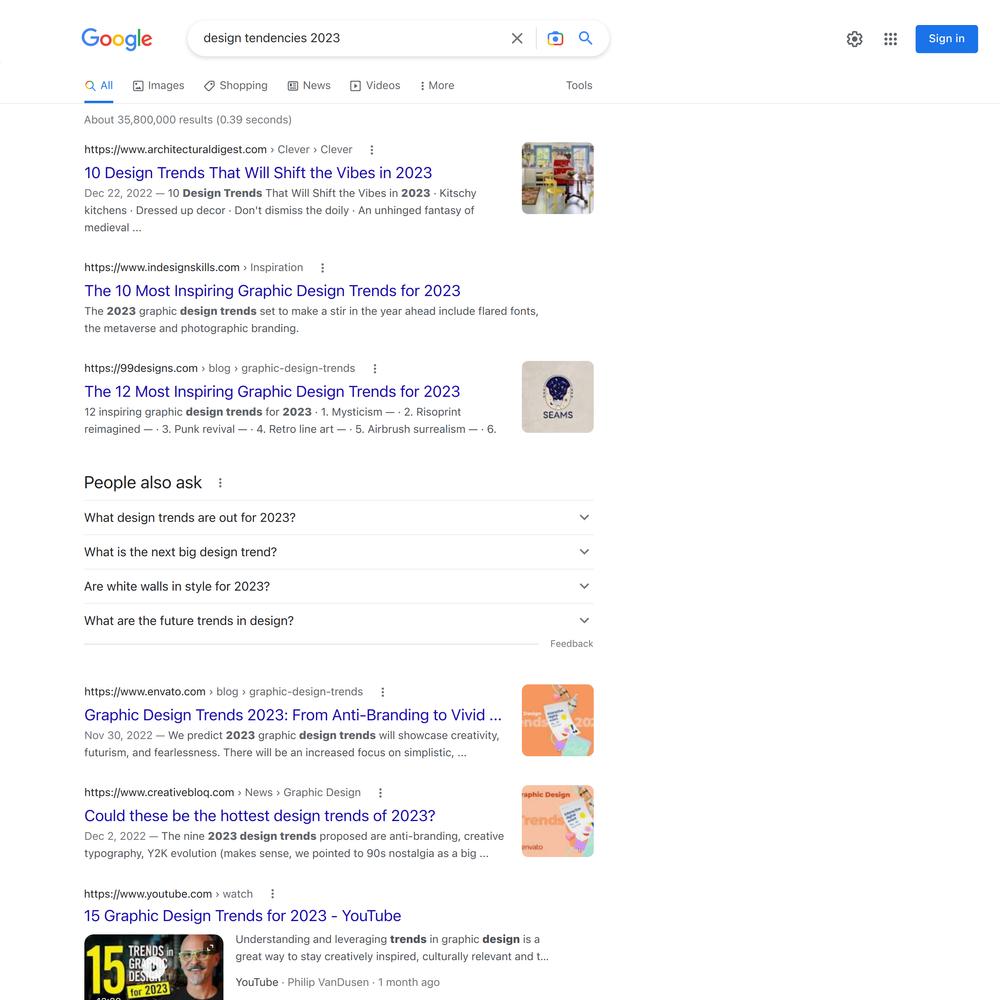Click the blue magnifier search icon

585,38
